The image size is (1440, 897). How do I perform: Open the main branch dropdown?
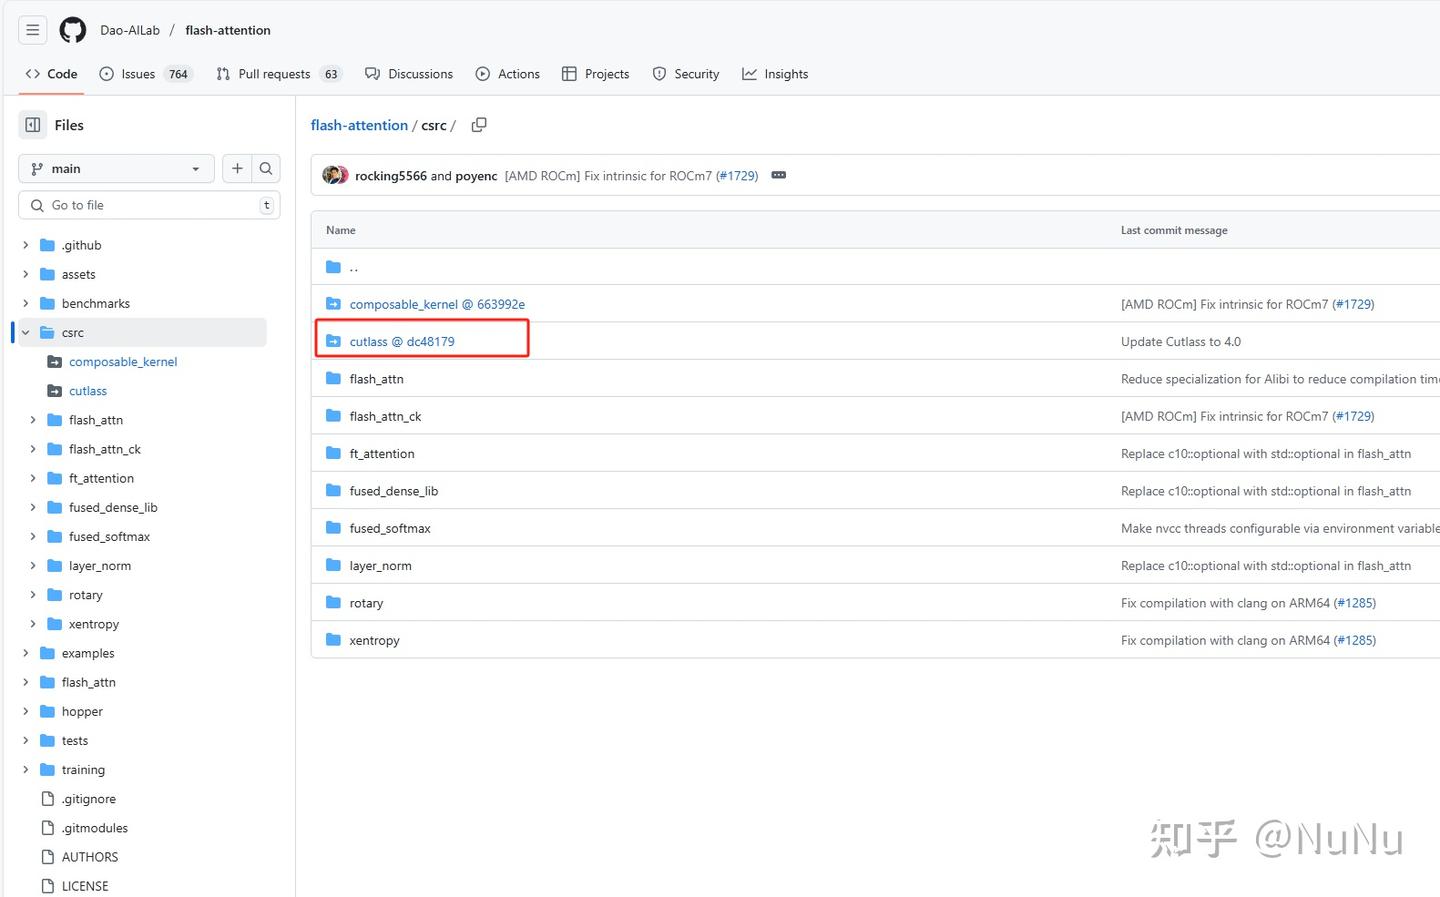tap(116, 169)
